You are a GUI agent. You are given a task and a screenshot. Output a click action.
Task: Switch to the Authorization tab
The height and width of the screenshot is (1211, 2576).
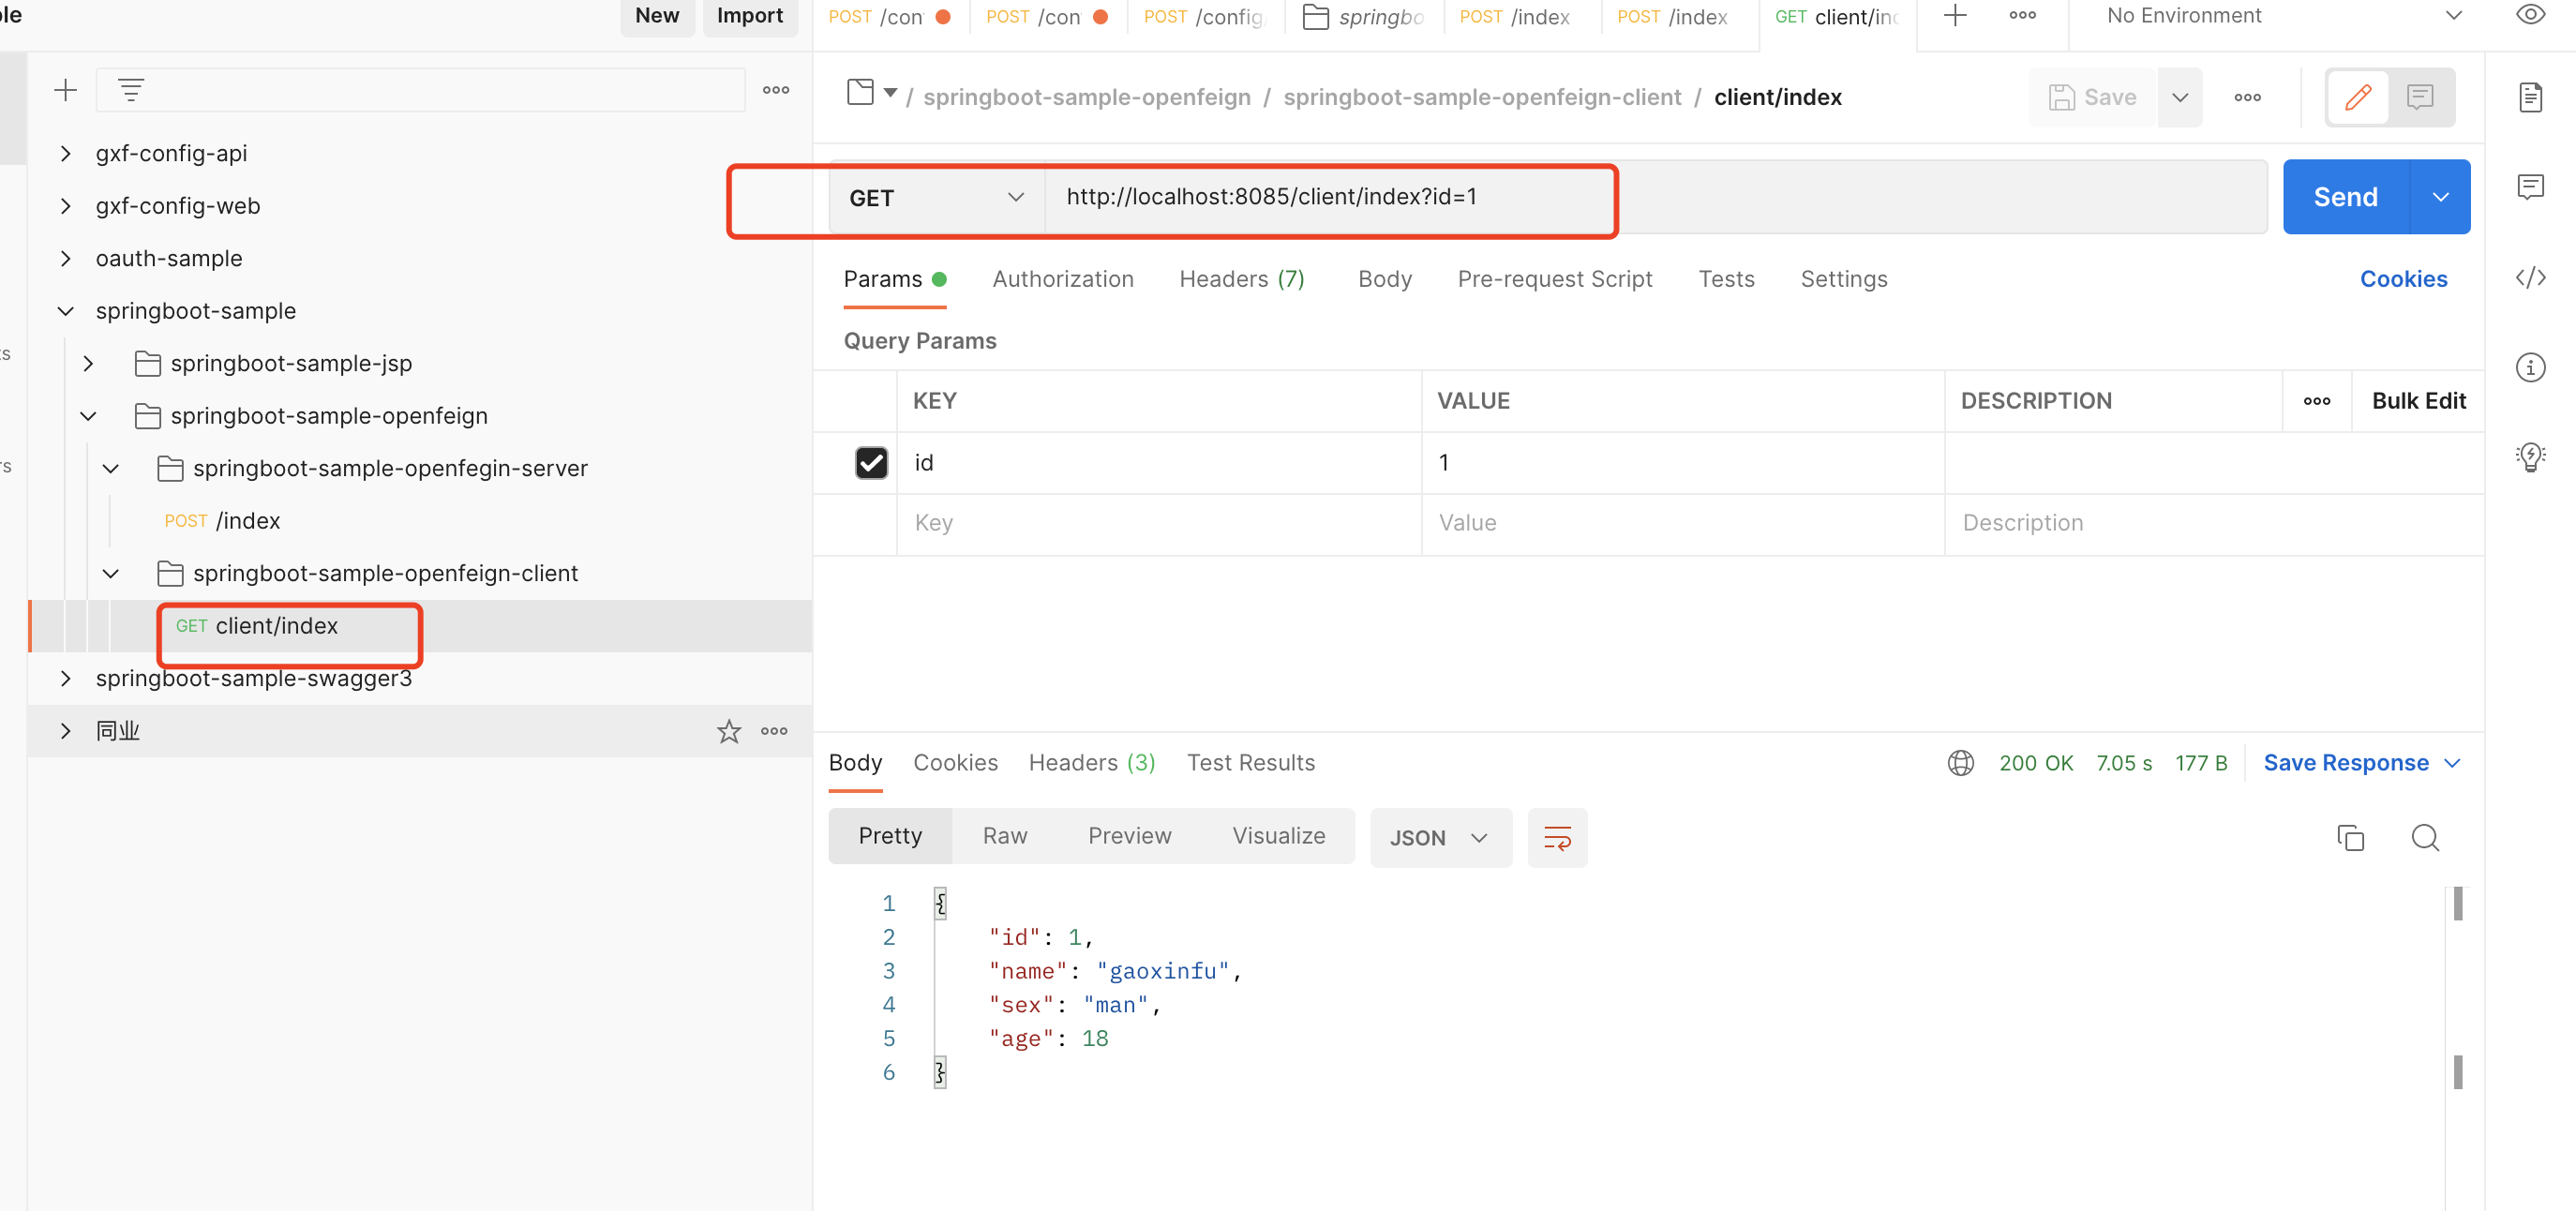pyautogui.click(x=1063, y=279)
